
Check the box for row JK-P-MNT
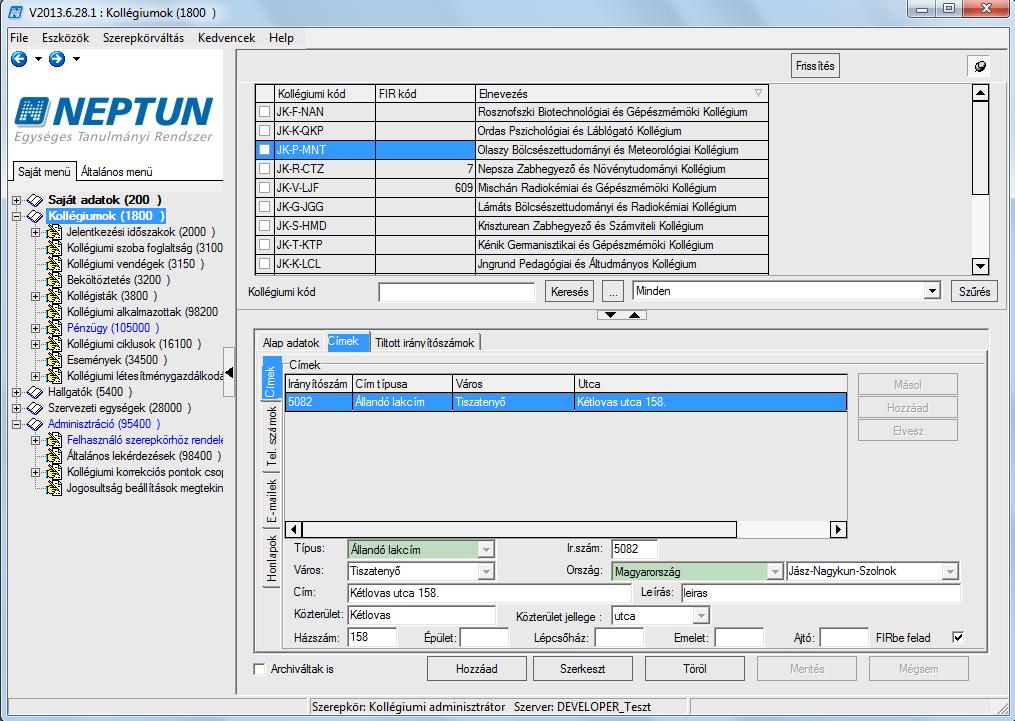[264, 150]
